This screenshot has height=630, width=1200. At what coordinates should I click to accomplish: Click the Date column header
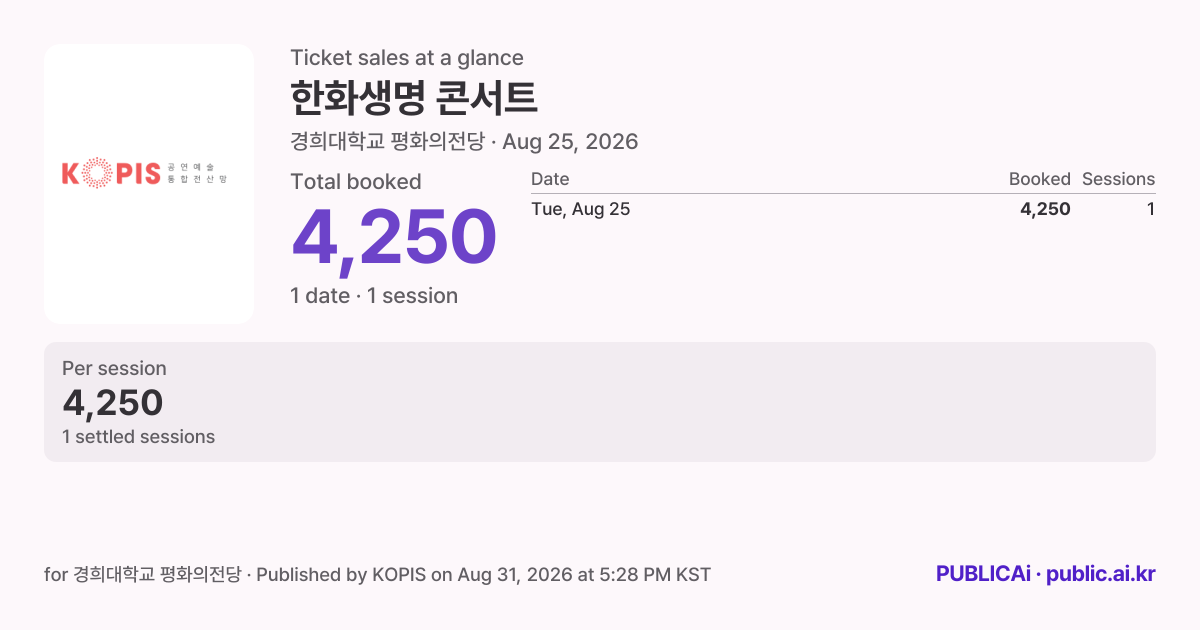point(550,179)
